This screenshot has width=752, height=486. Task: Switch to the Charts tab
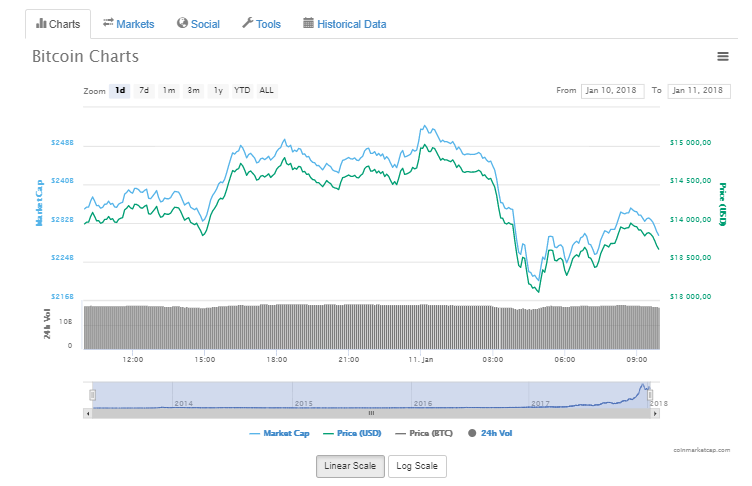point(58,24)
